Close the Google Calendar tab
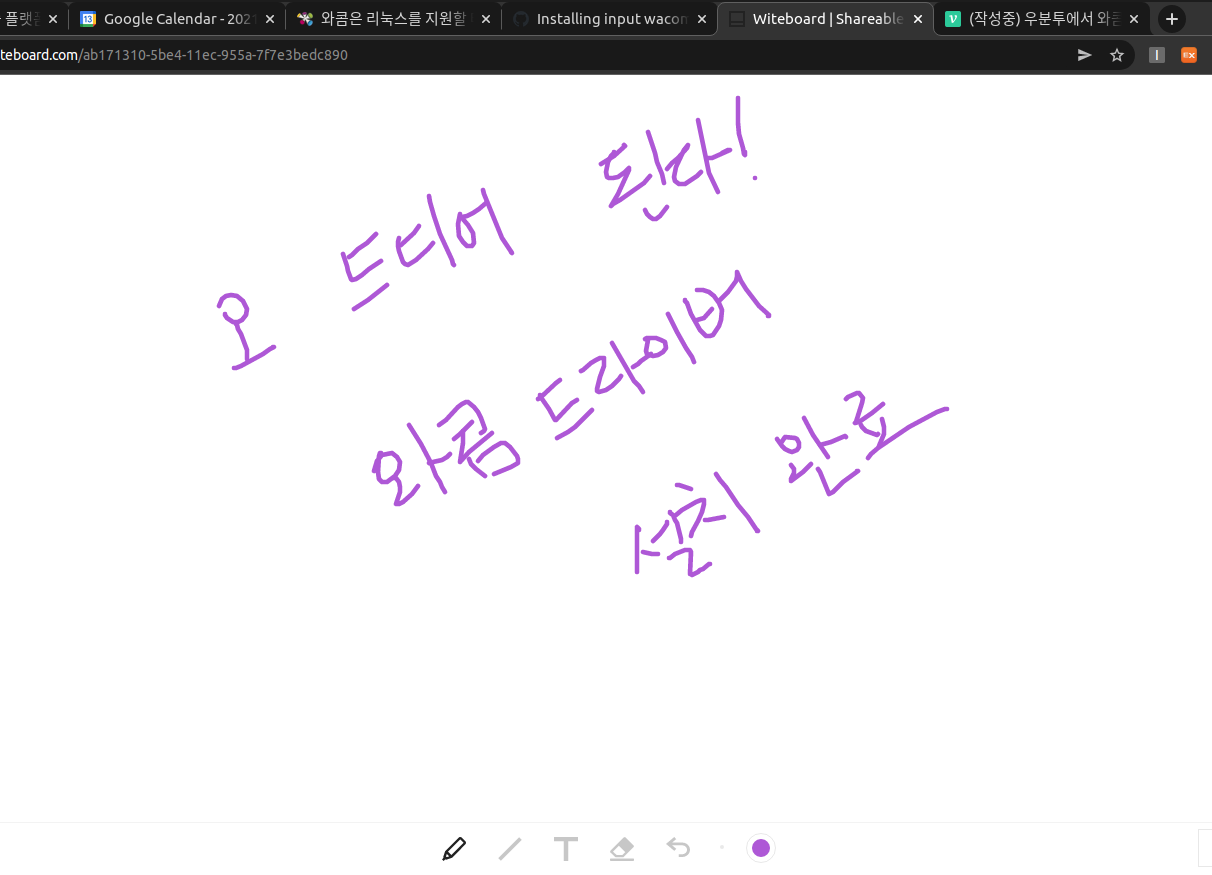This screenshot has width=1212, height=875. pos(269,19)
